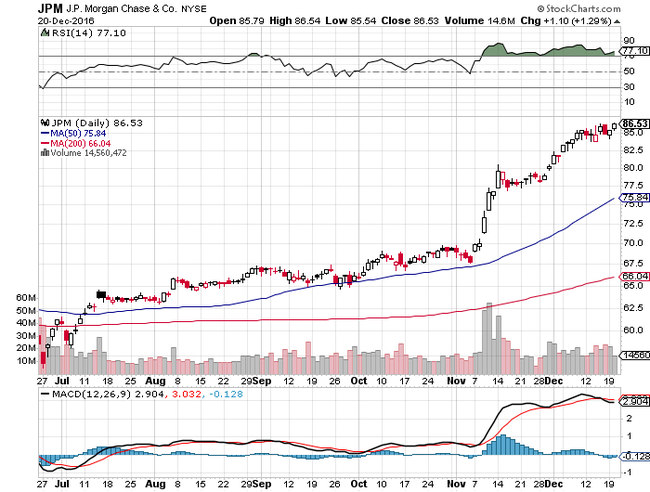Click the JPM (Daily) 86.53 legend

(x=97, y=123)
